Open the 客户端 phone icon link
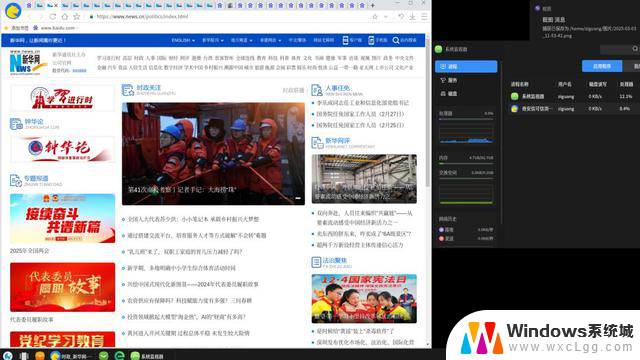The height and width of the screenshot is (360, 640). tap(352, 40)
